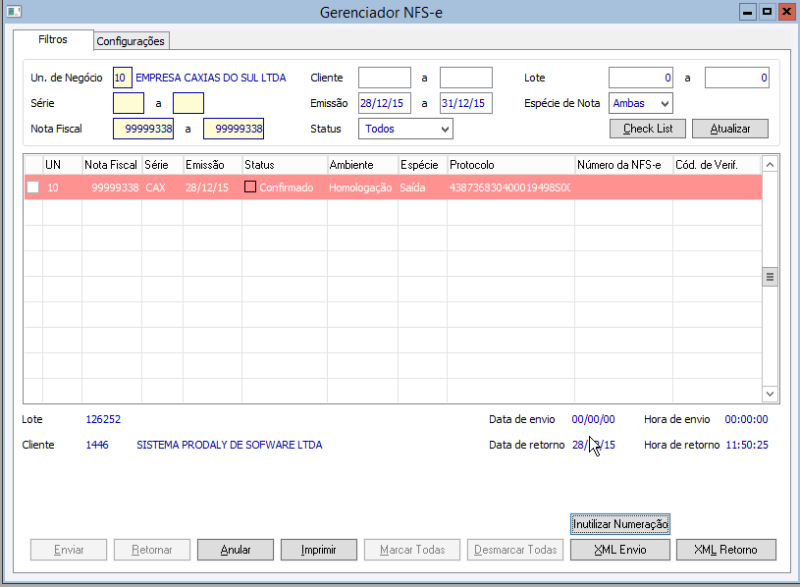Click the second Cliente input field
This screenshot has height=587, width=800.
[466, 78]
